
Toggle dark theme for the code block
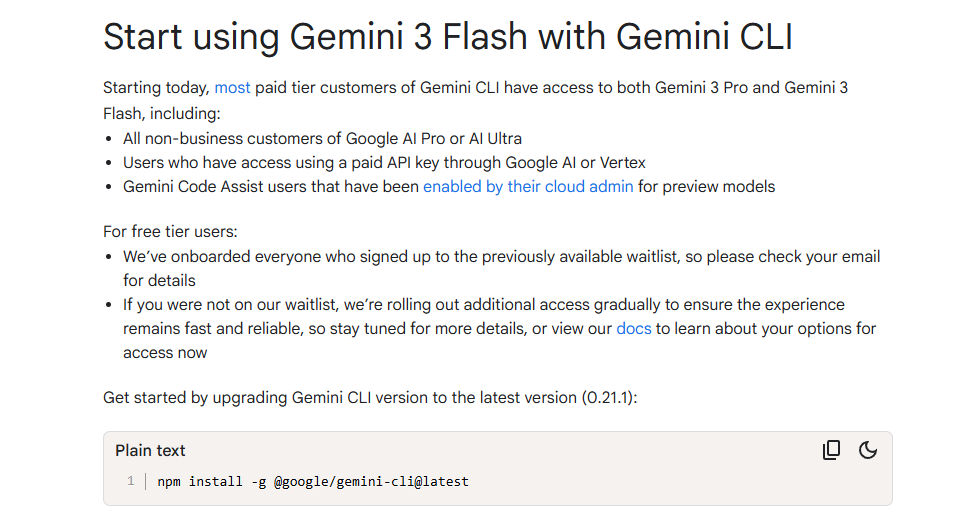coord(868,450)
